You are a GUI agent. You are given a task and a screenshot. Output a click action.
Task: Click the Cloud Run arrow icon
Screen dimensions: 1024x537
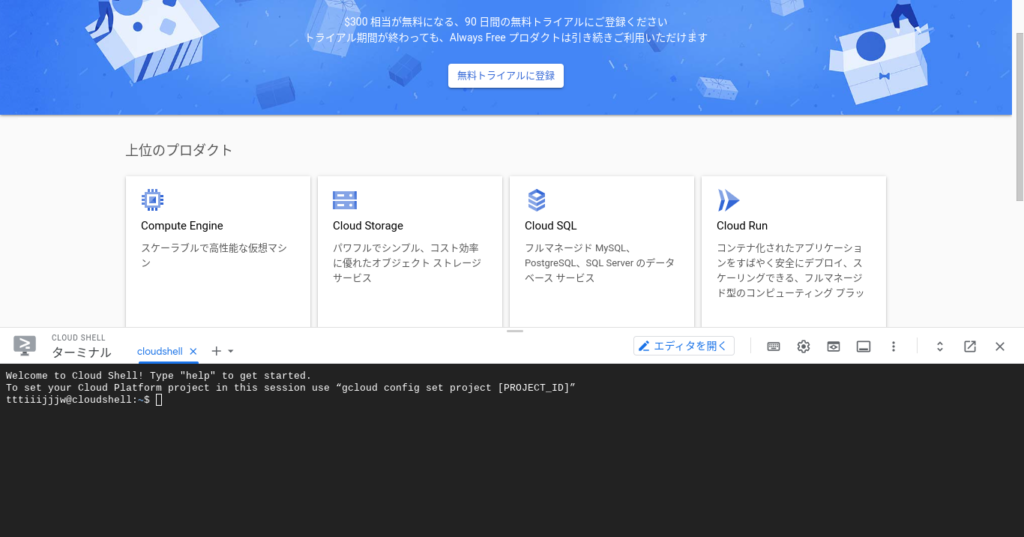[728, 200]
